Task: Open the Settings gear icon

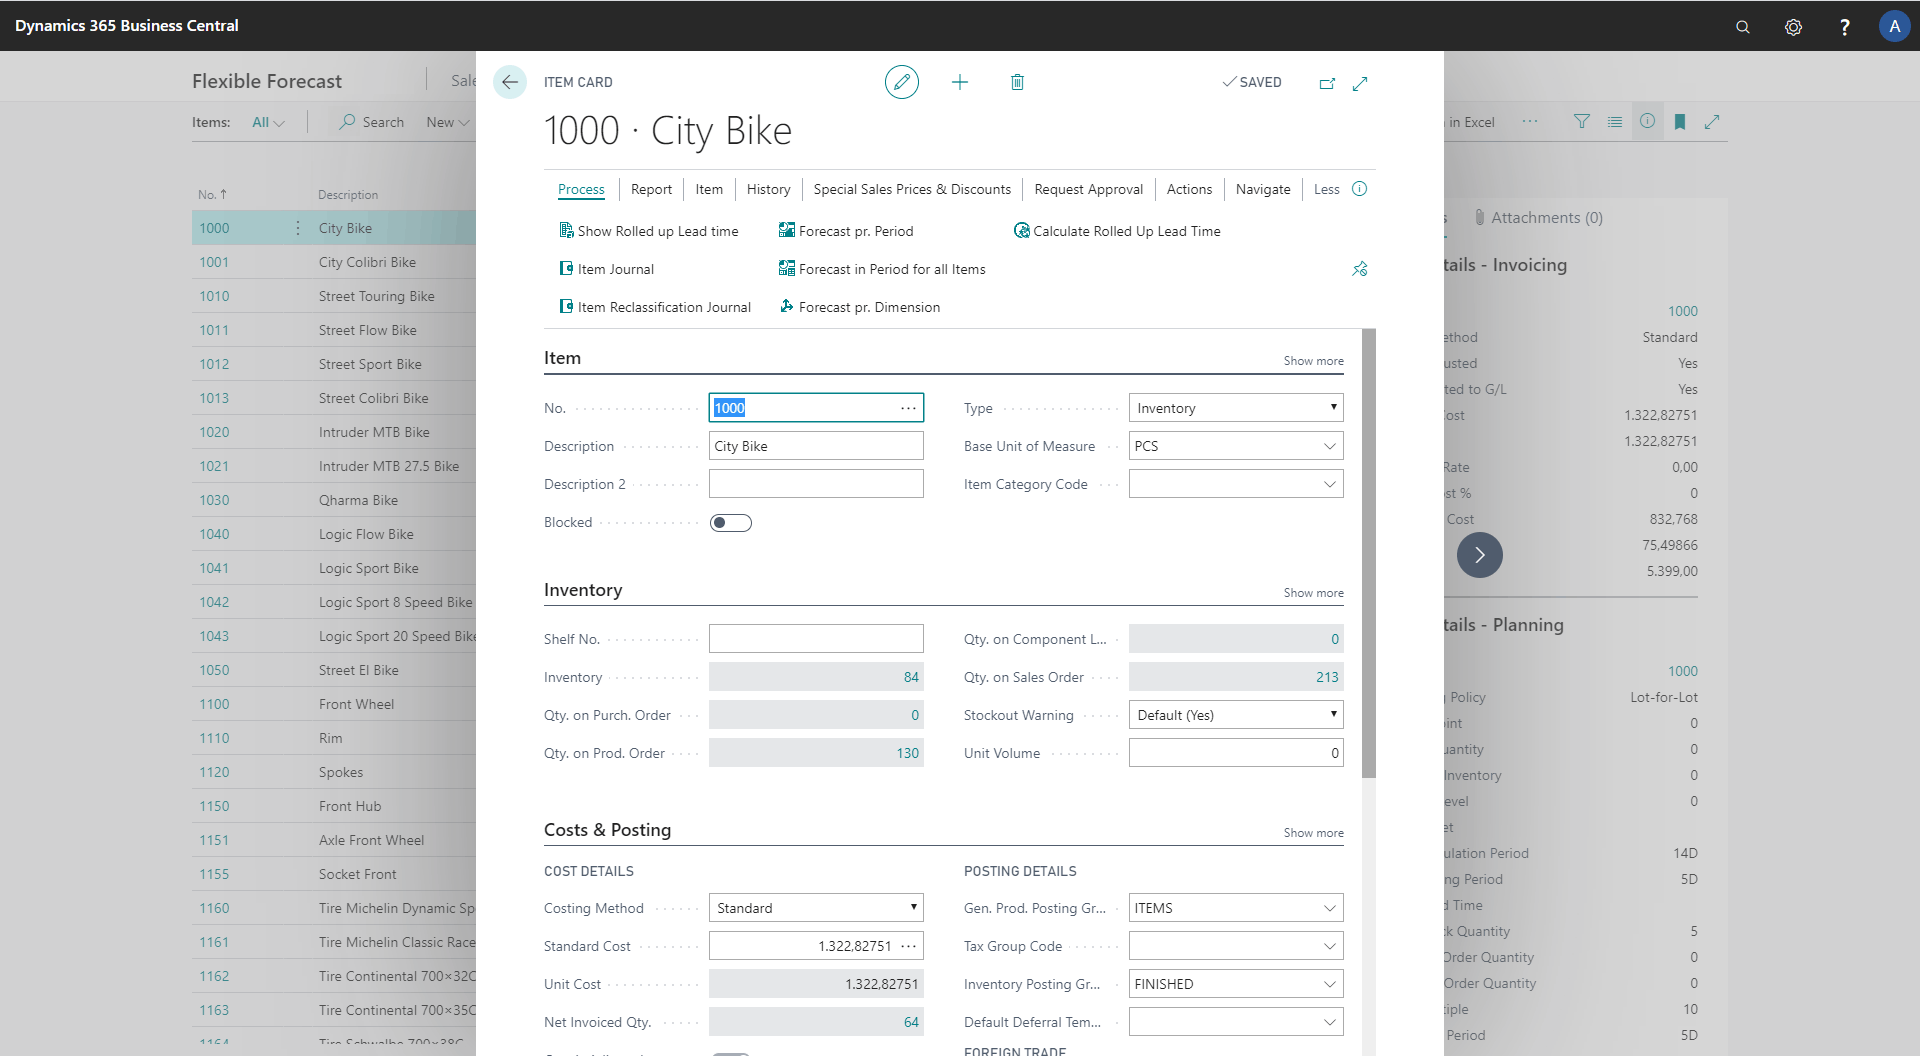Action: pyautogui.click(x=1793, y=26)
